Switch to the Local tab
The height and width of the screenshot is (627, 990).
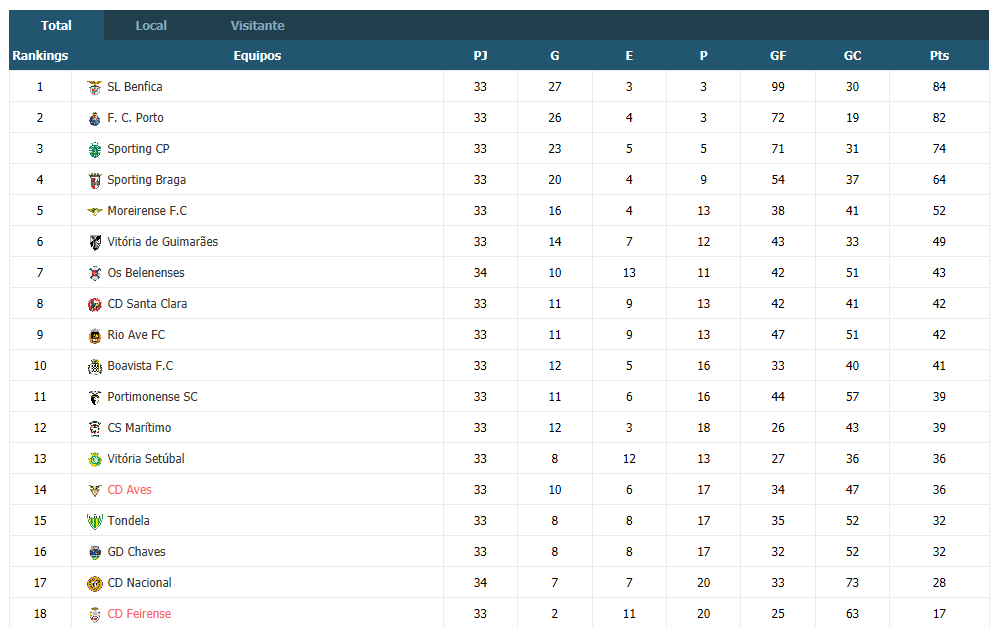click(x=151, y=25)
